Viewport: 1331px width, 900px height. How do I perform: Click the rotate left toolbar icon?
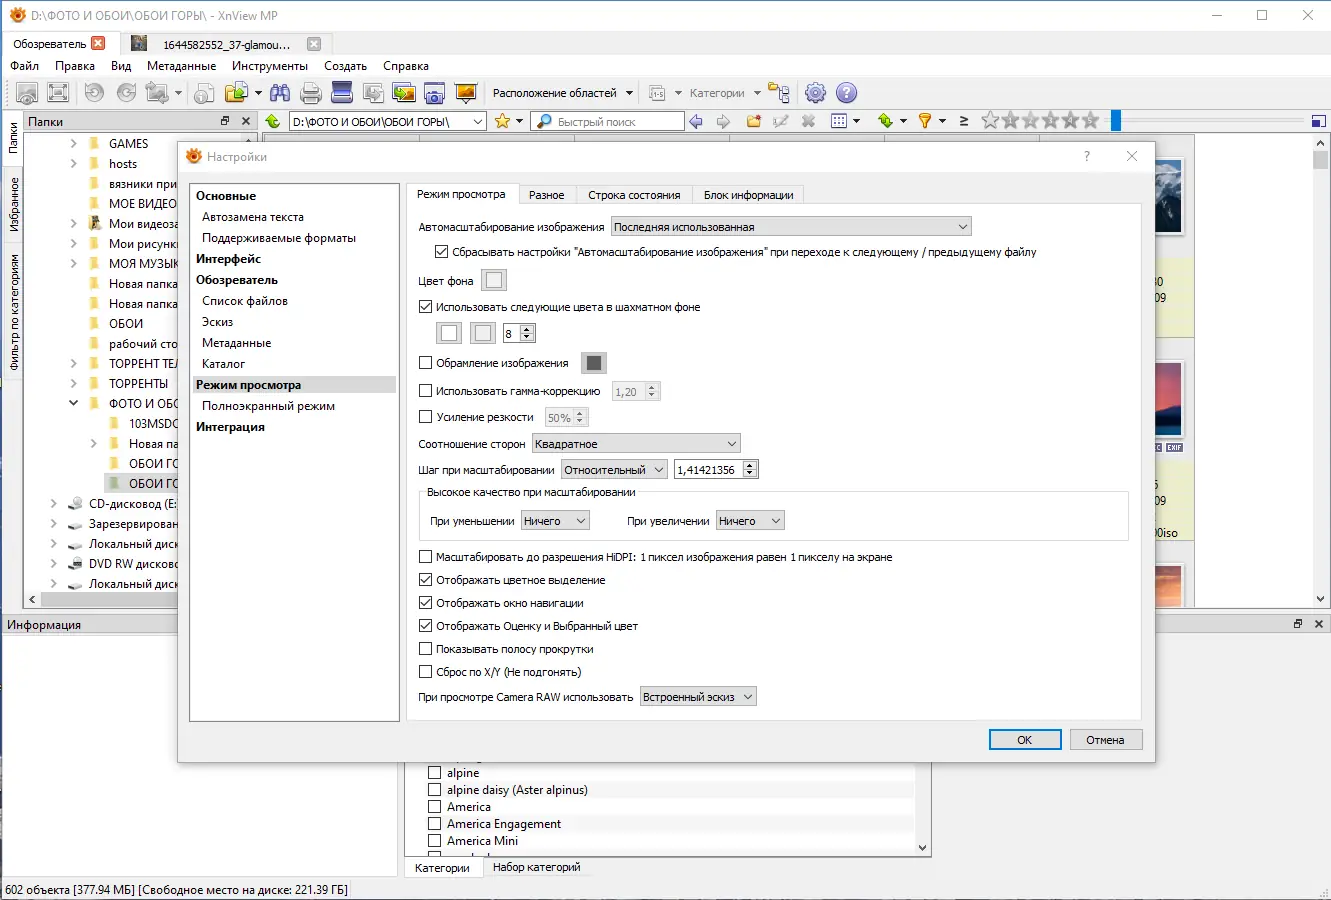94,93
